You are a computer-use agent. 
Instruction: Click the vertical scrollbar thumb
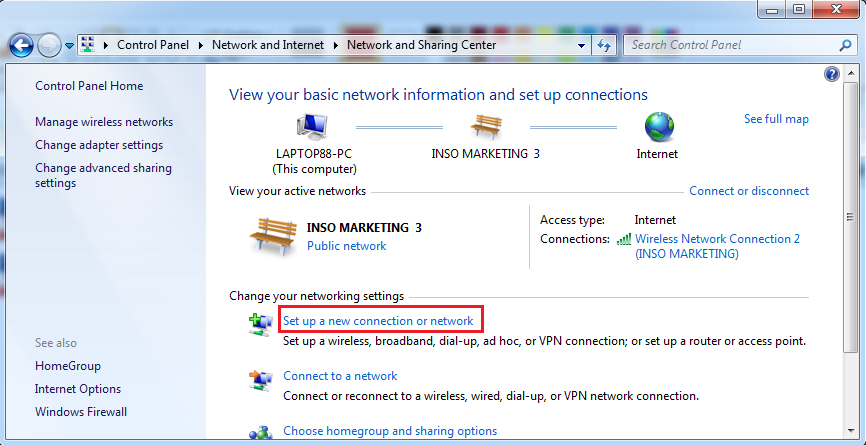[x=850, y=218]
